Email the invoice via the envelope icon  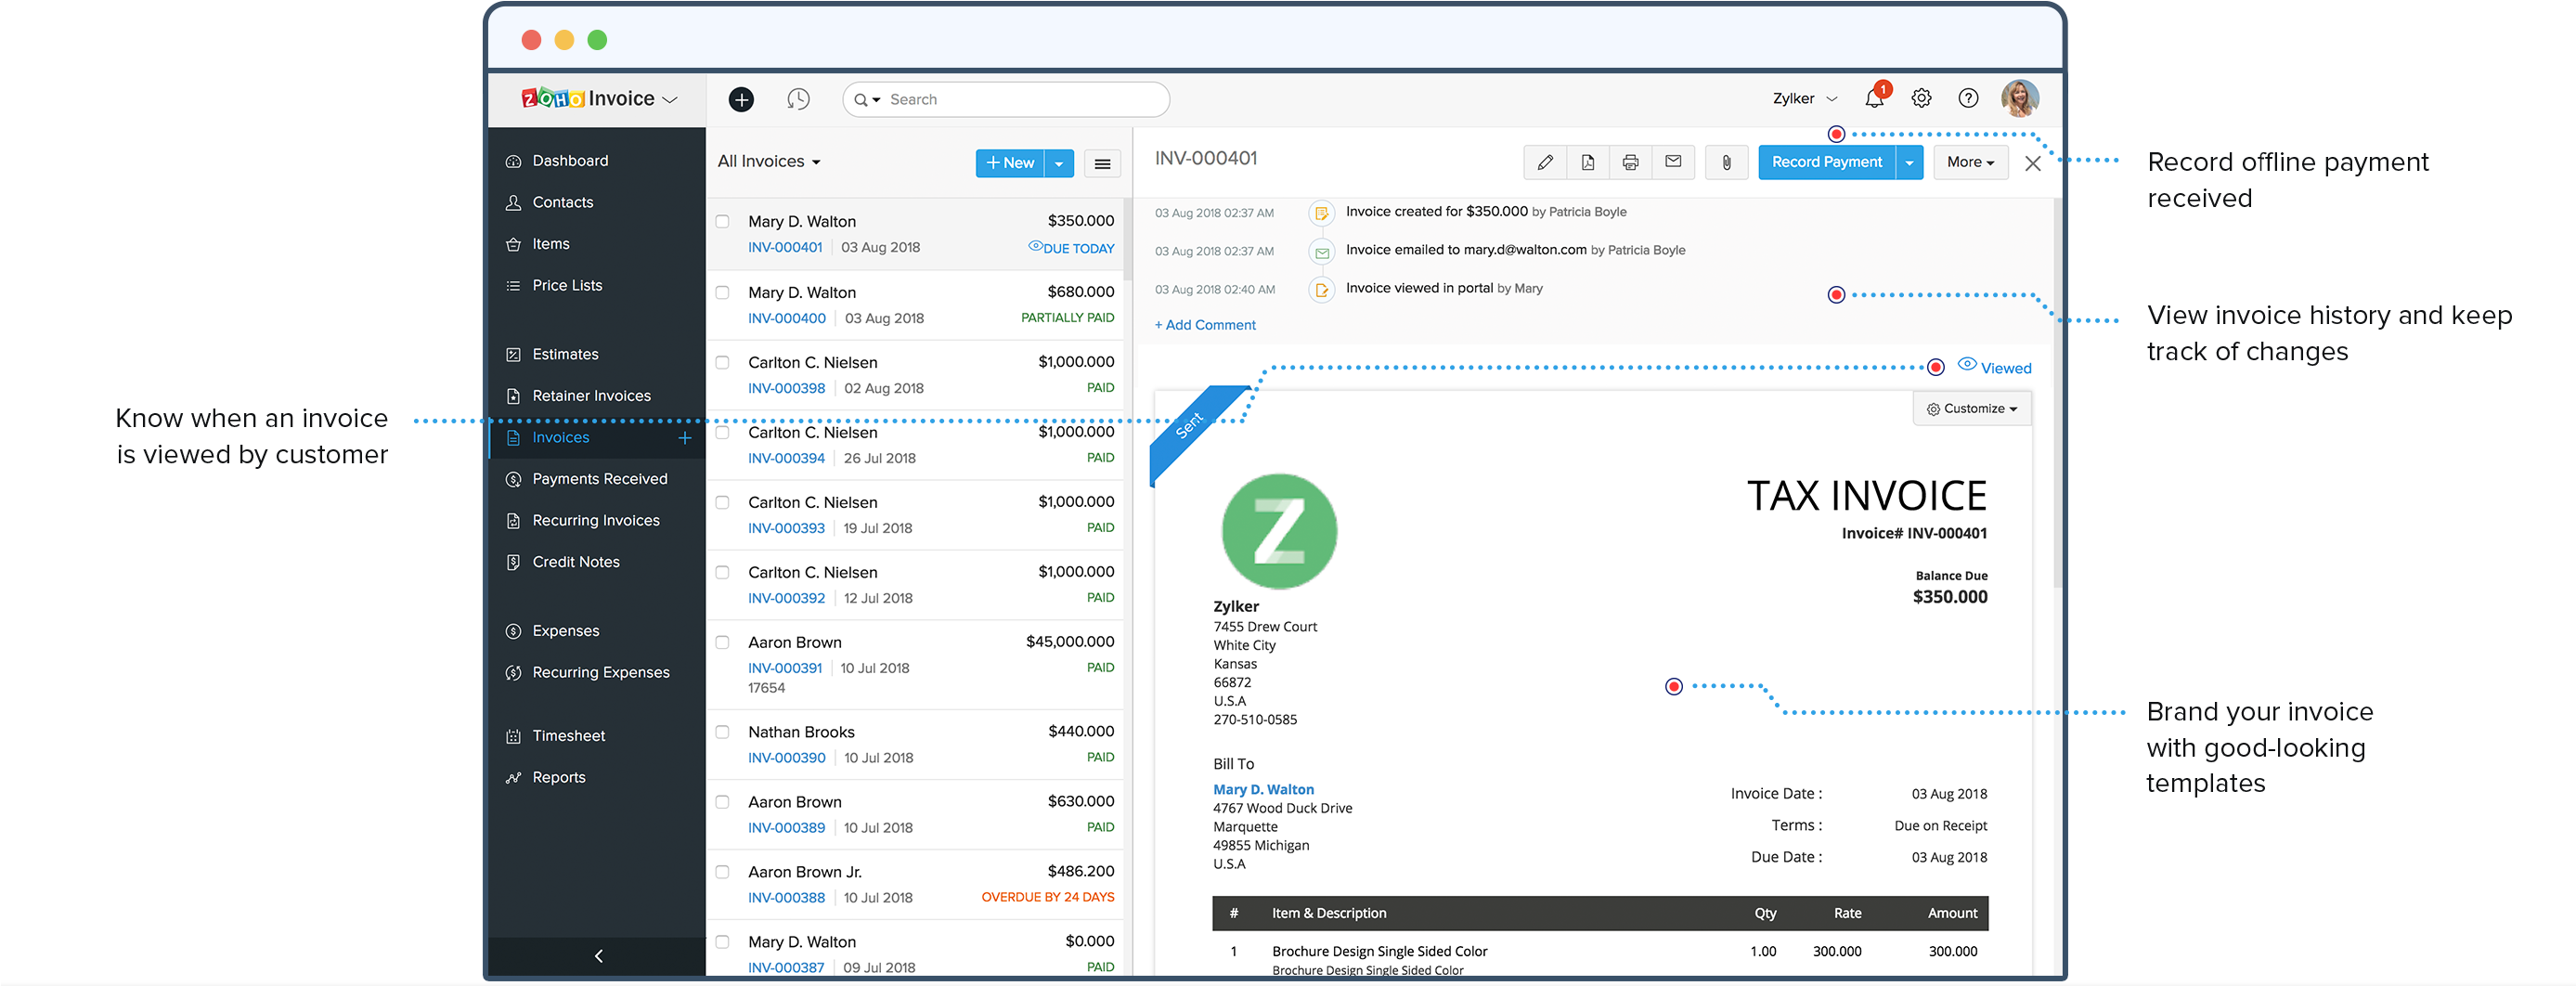coord(1672,162)
